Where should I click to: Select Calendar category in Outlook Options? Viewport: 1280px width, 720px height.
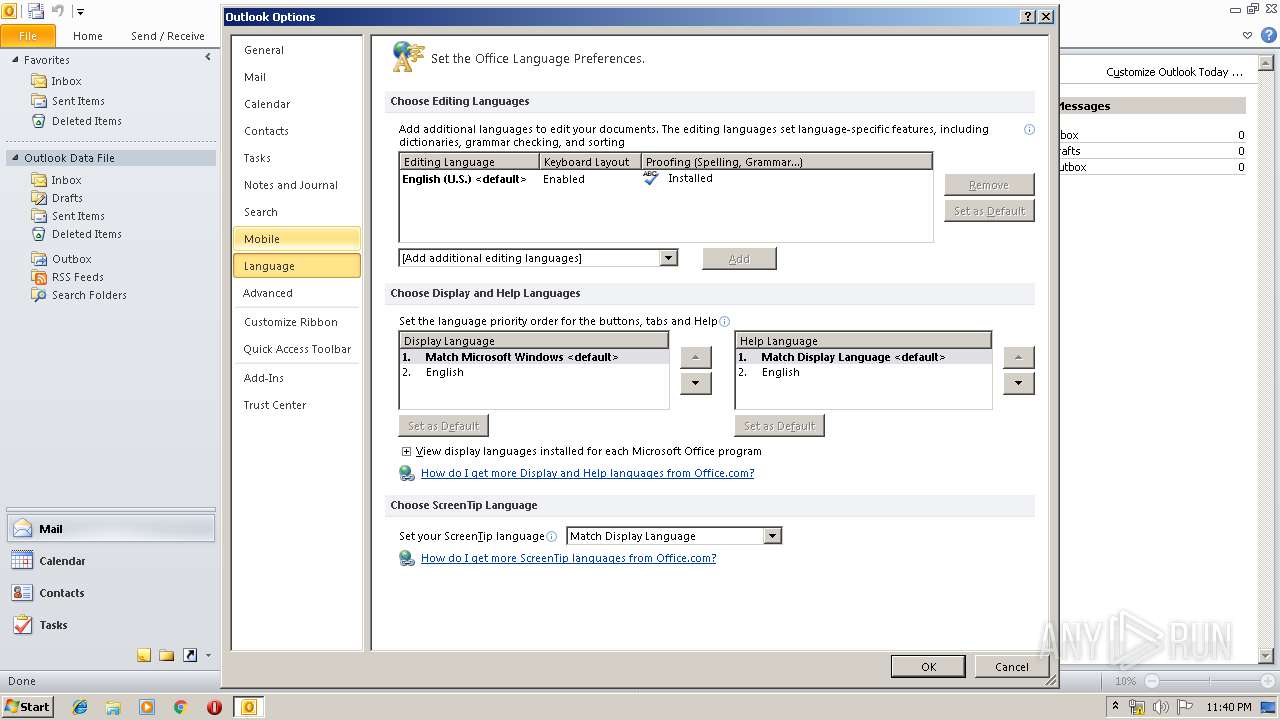tap(297, 104)
